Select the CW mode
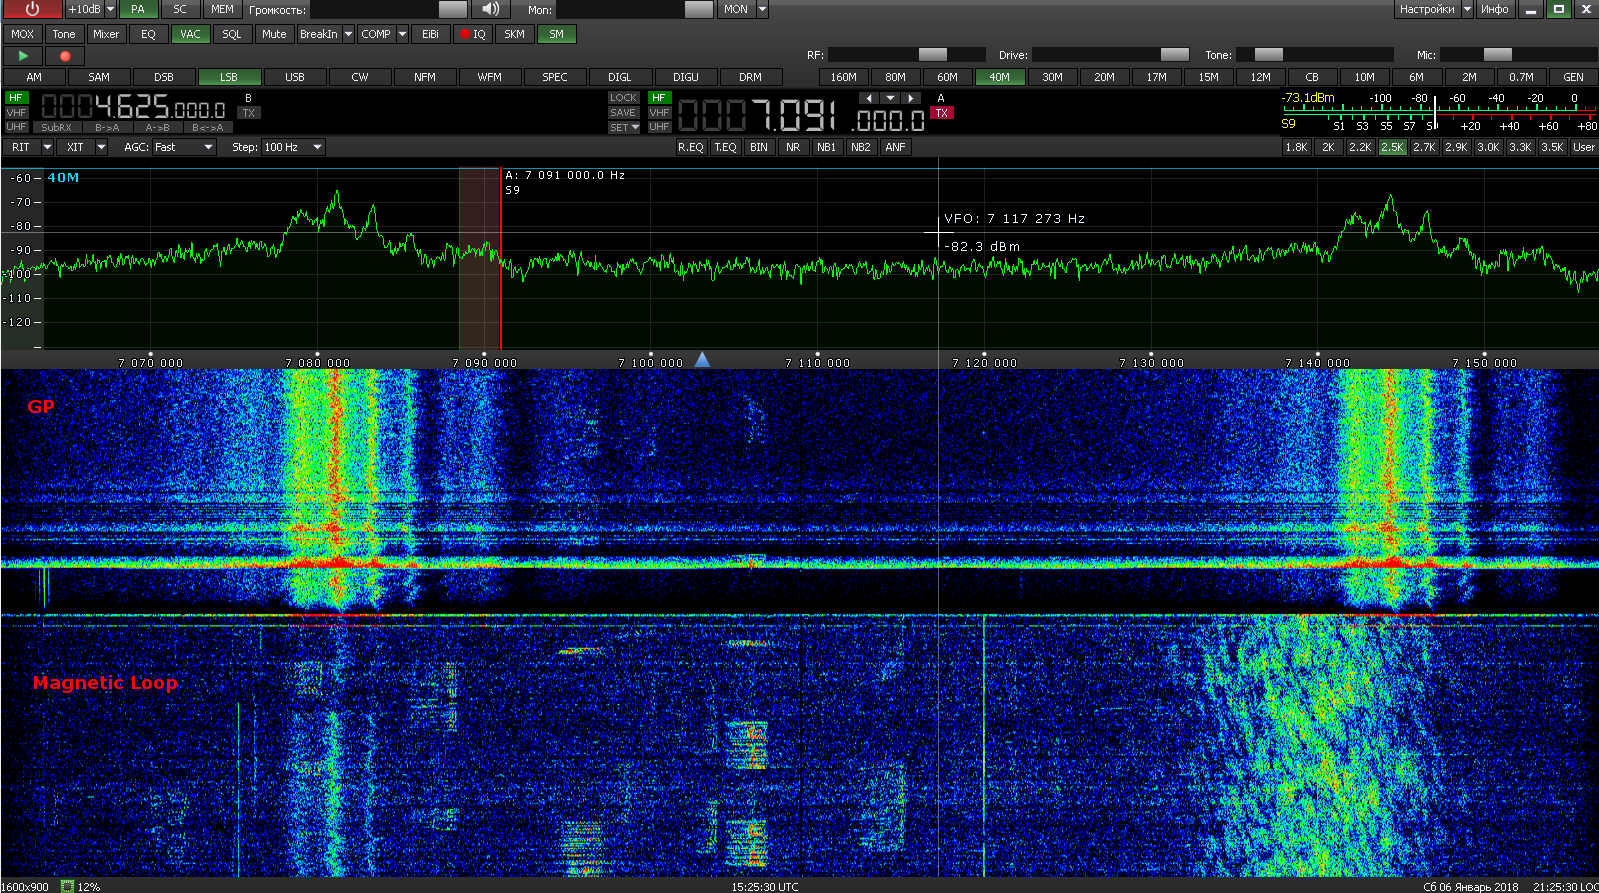 click(x=359, y=77)
